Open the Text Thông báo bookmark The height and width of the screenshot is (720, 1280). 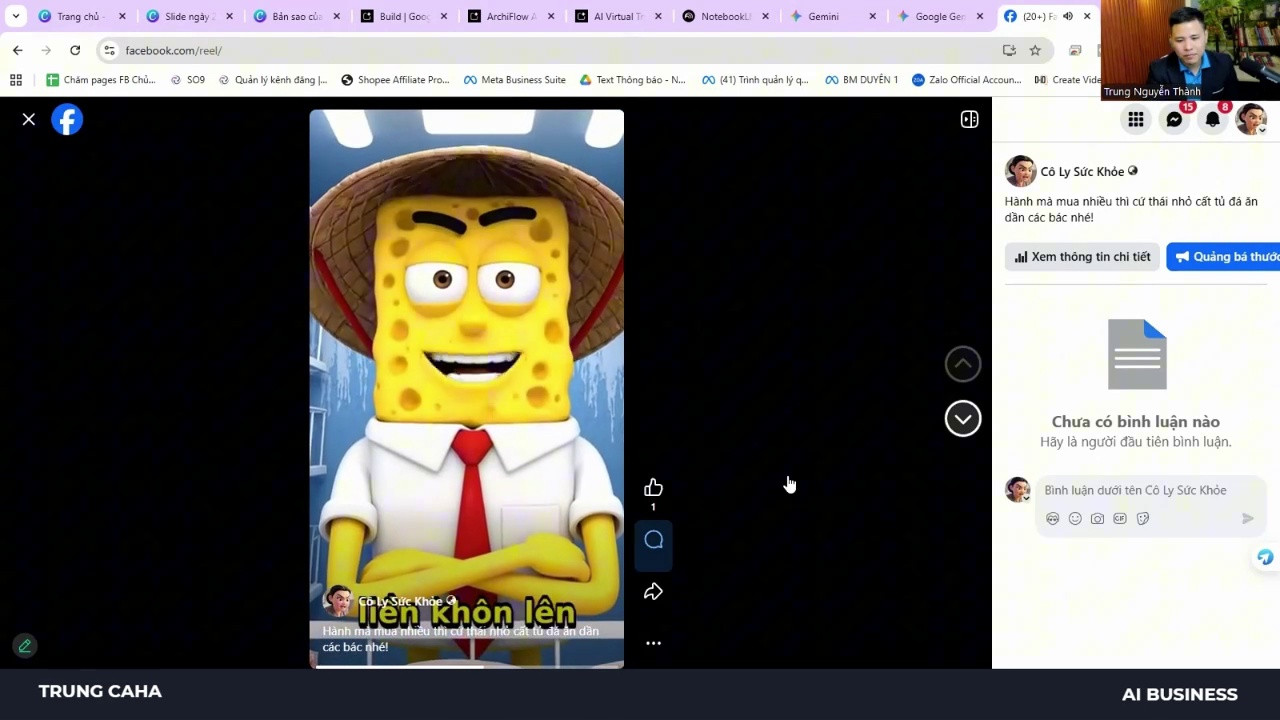[x=632, y=80]
